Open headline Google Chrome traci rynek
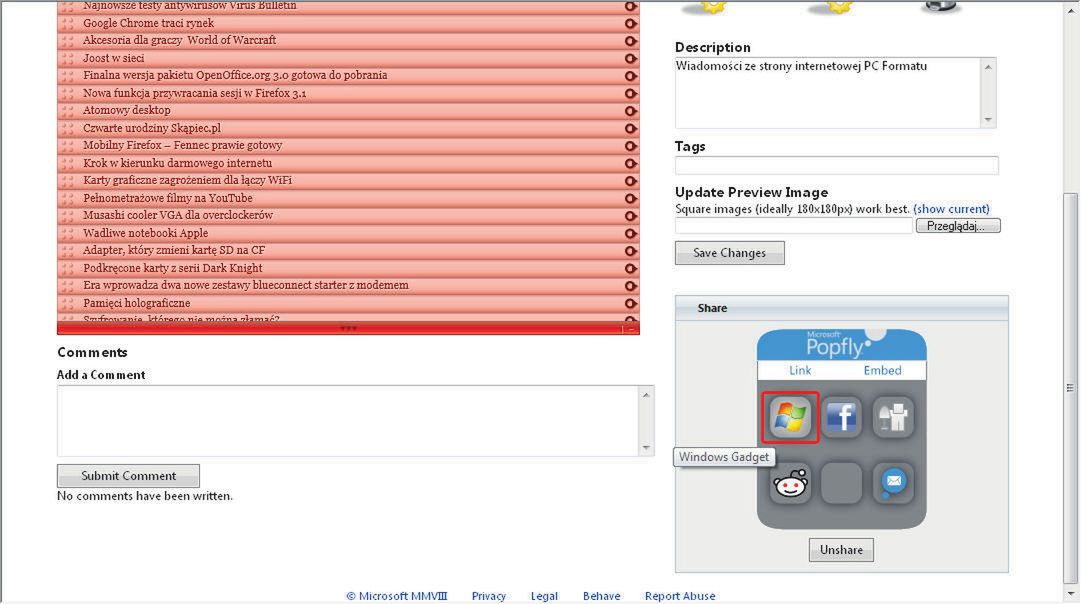This screenshot has width=1081, height=604. [x=148, y=23]
